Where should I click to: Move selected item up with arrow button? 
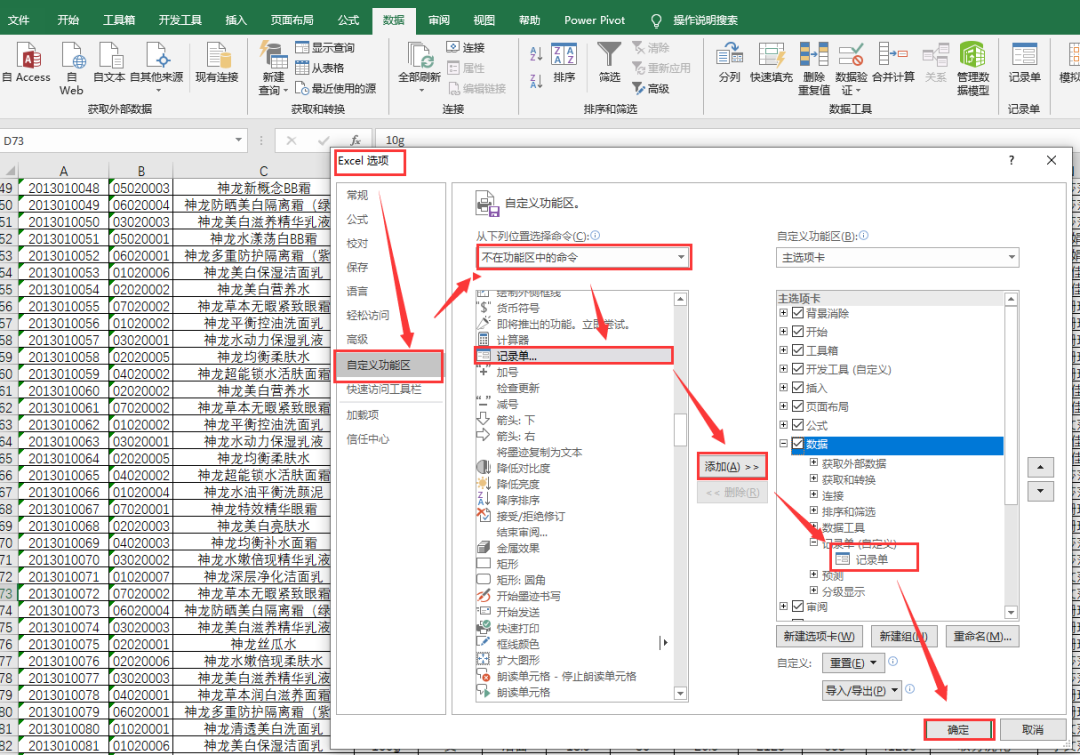click(x=1040, y=467)
